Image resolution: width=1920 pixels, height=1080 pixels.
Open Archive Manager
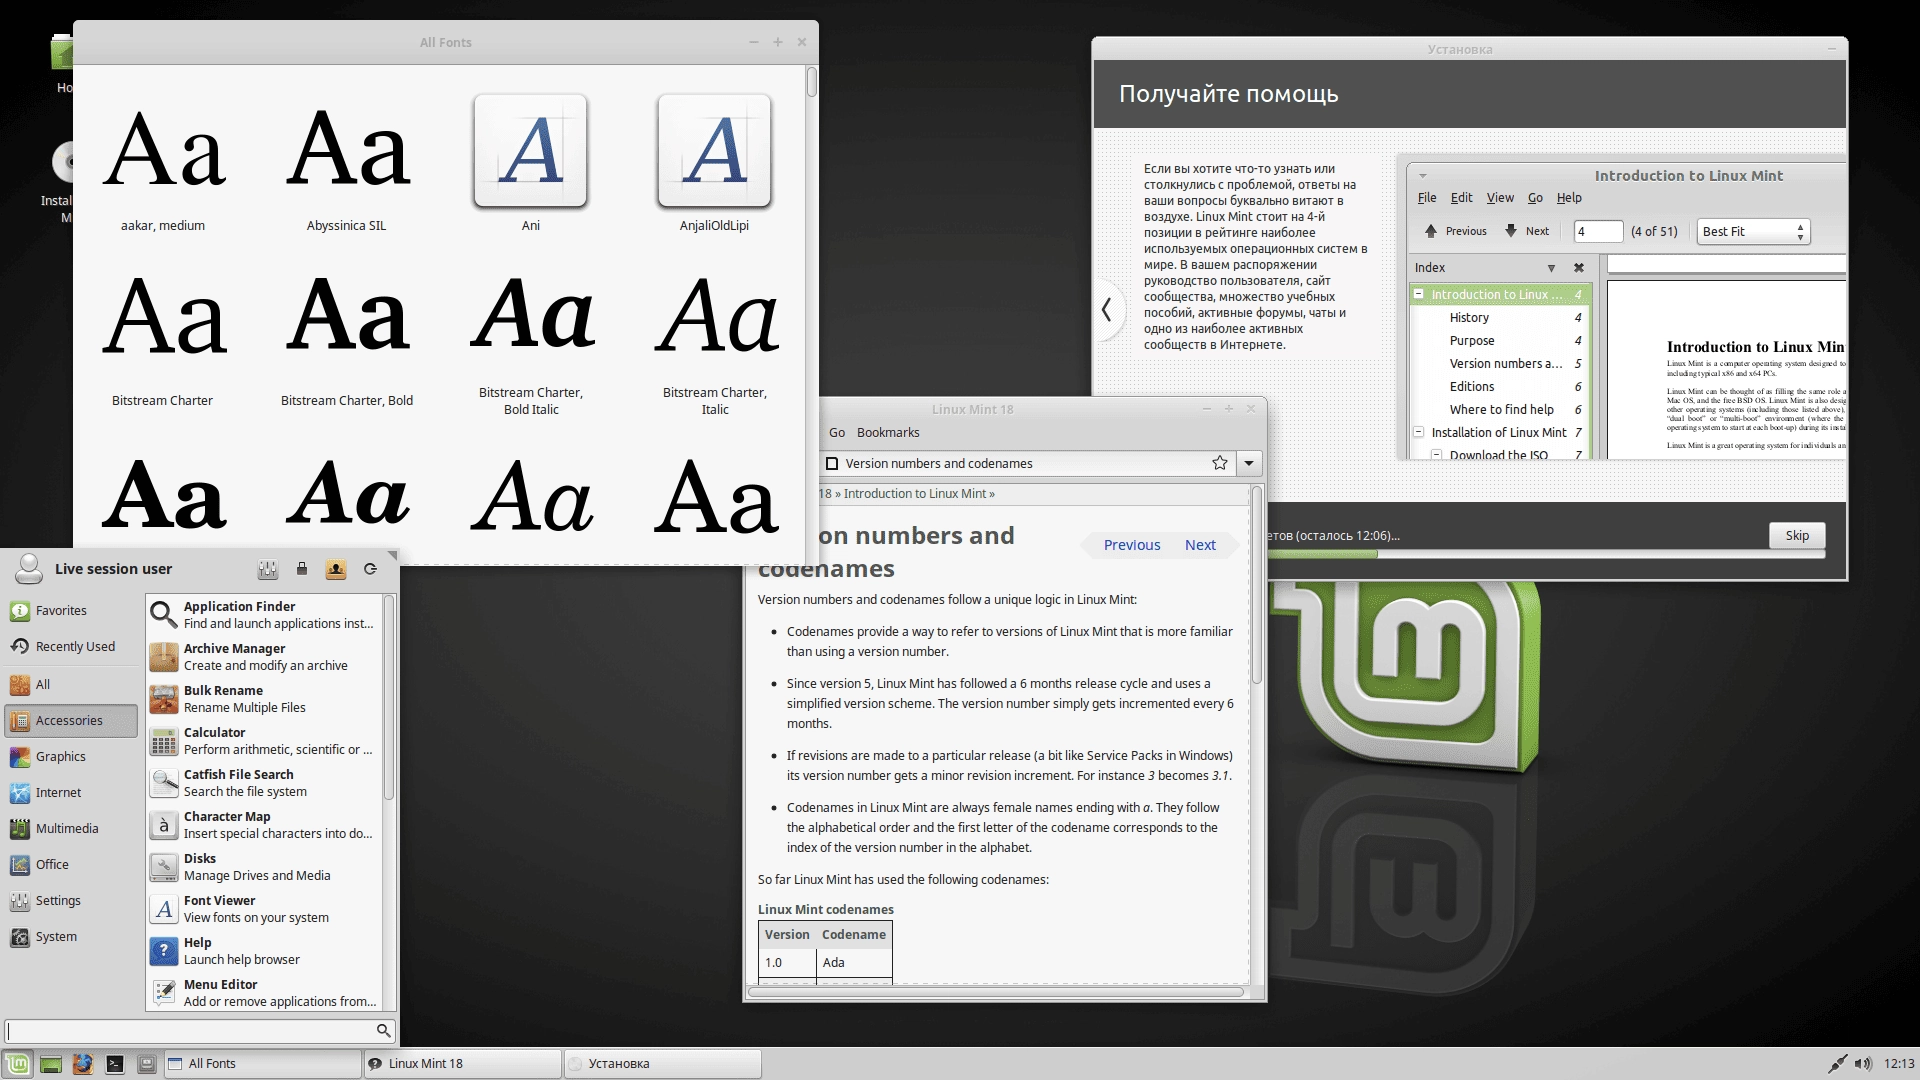click(x=264, y=657)
